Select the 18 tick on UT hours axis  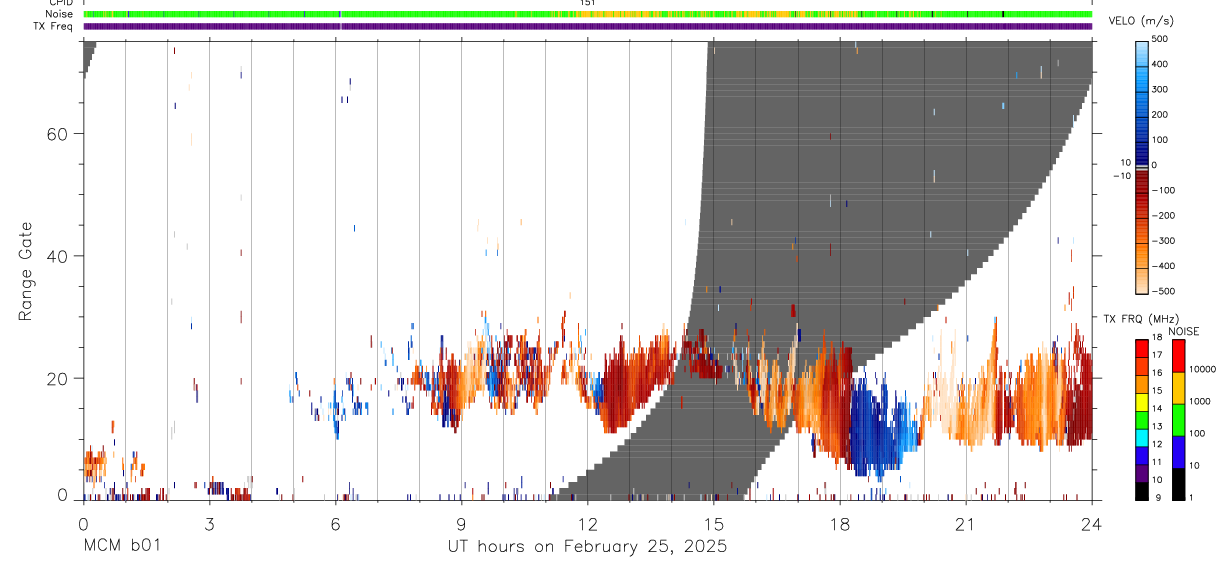point(839,523)
